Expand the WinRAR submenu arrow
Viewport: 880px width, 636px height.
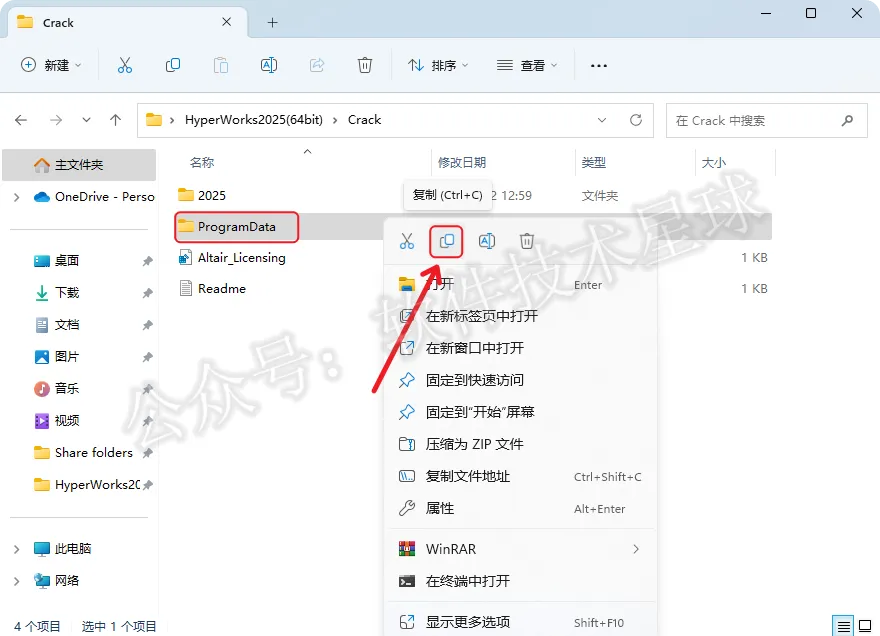636,549
